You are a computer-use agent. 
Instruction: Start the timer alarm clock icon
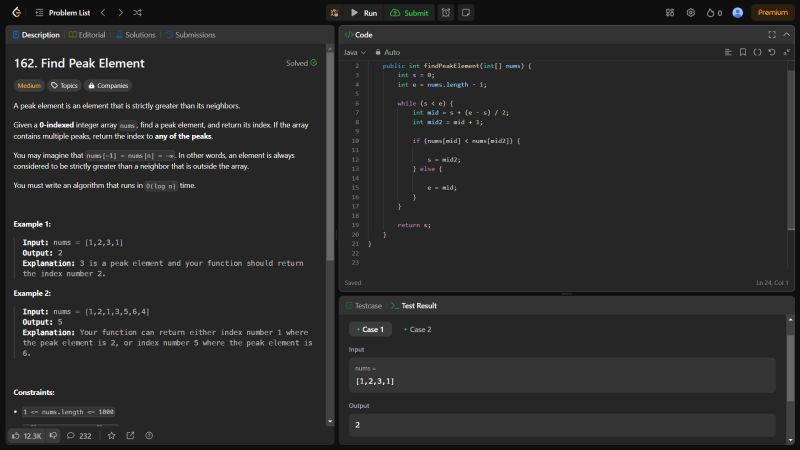tap(446, 13)
